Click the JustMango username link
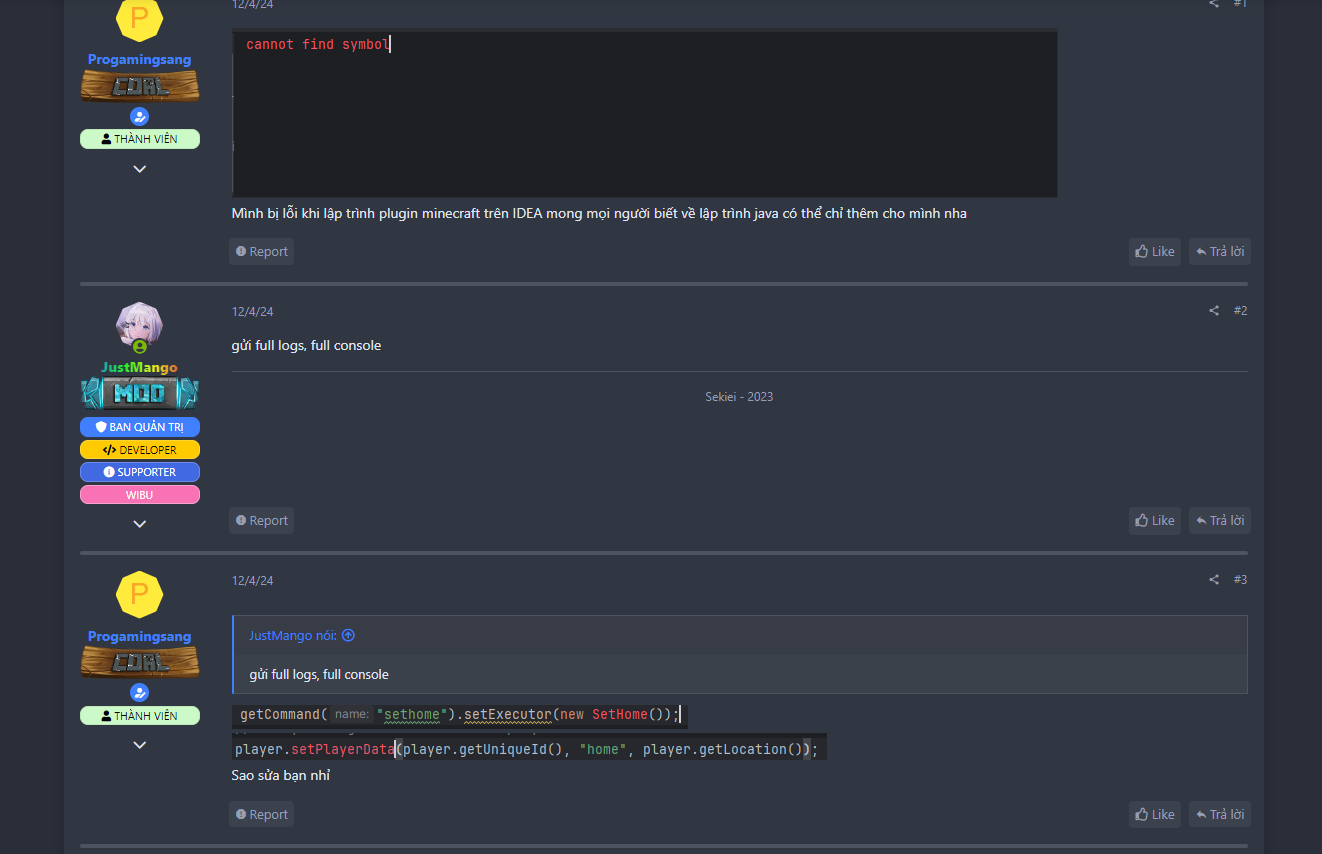1322x854 pixels. tap(139, 367)
